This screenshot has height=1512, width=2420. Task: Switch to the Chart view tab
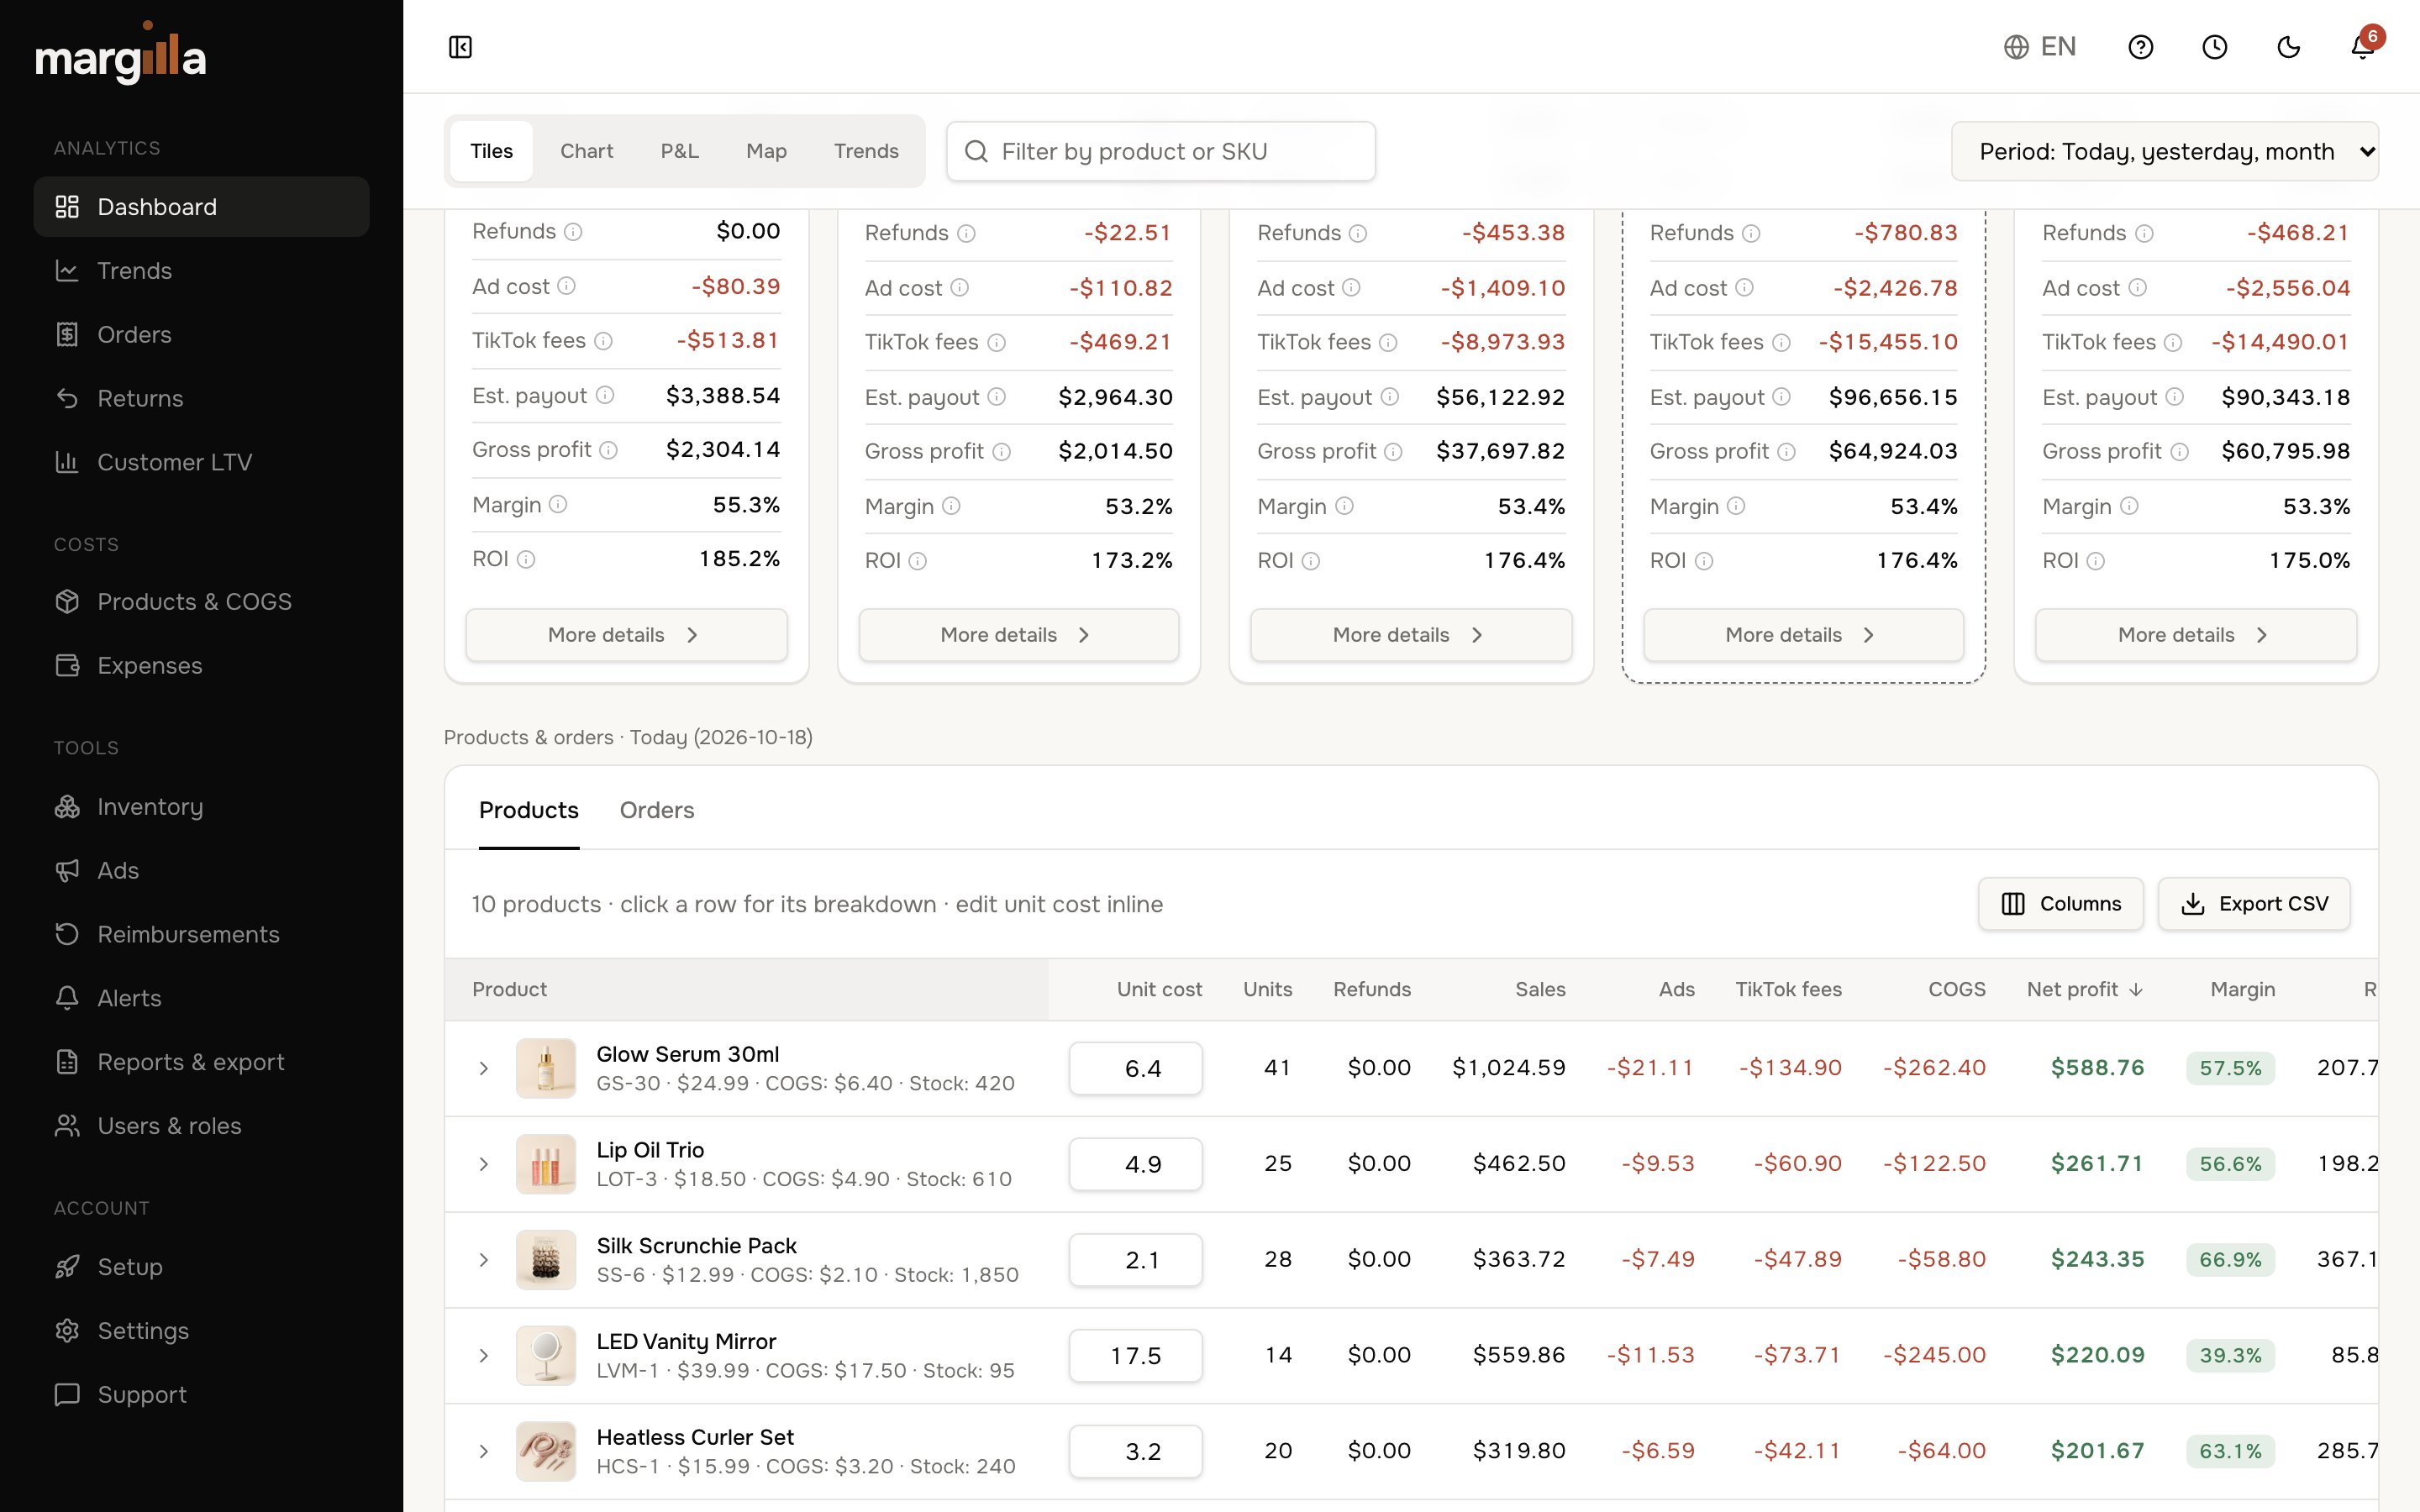[586, 151]
